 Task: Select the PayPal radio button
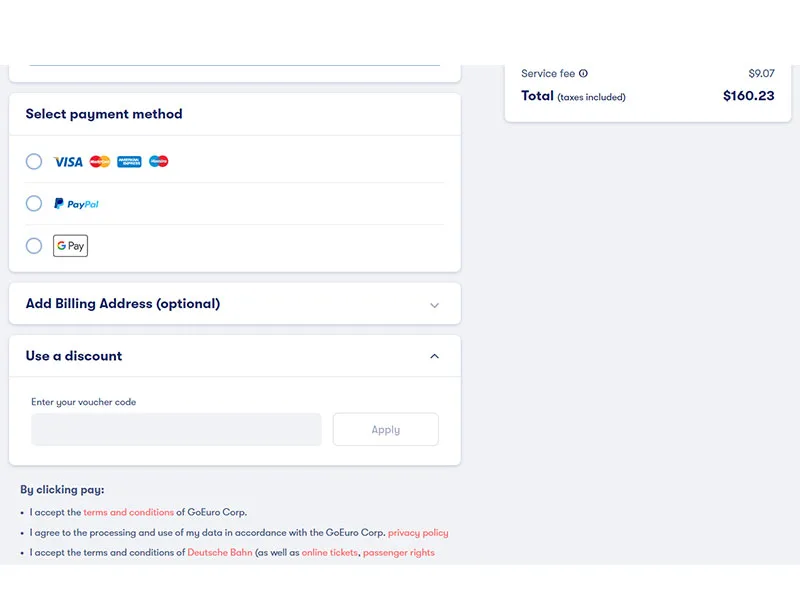[x=34, y=204]
